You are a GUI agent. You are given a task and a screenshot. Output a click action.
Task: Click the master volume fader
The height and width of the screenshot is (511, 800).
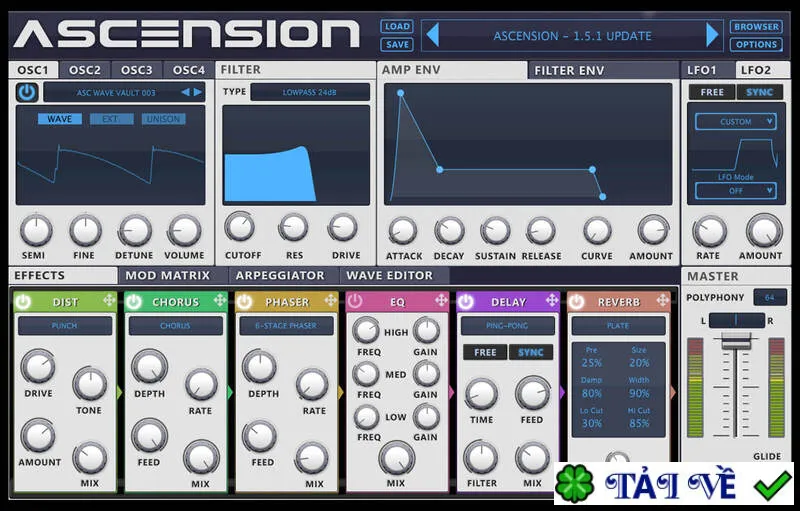736,341
